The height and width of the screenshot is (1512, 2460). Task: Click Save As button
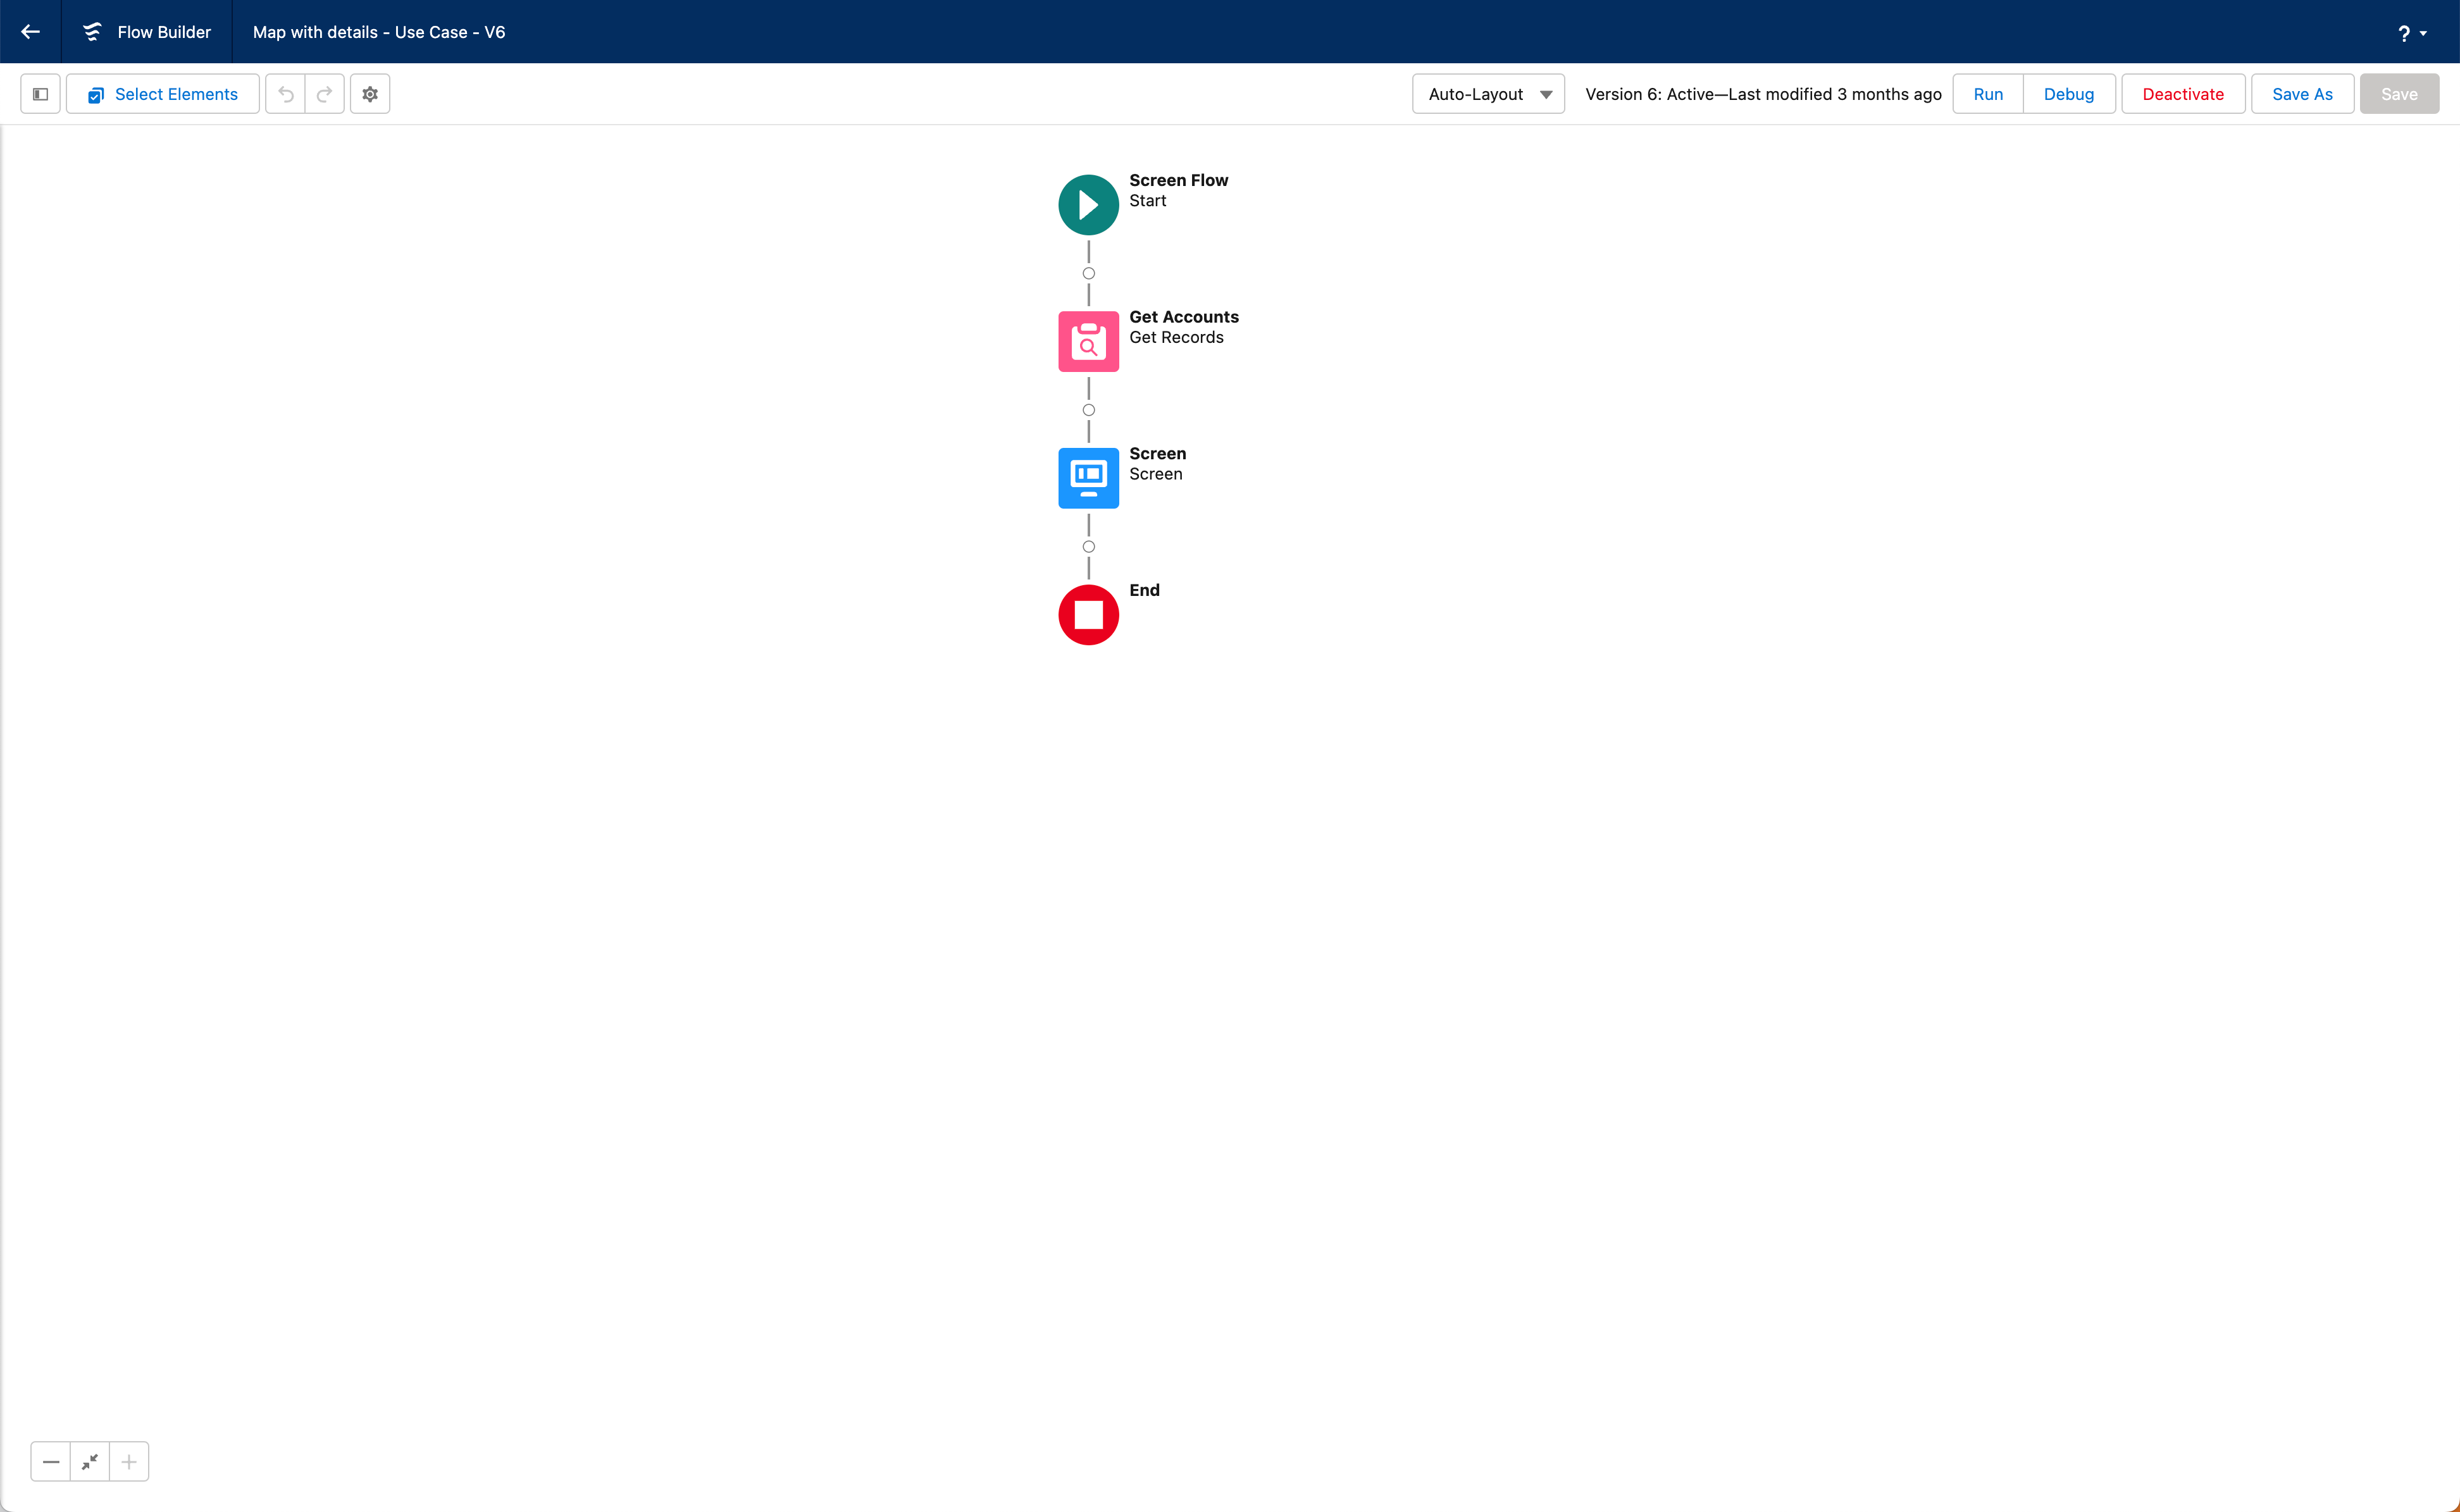click(x=2301, y=94)
